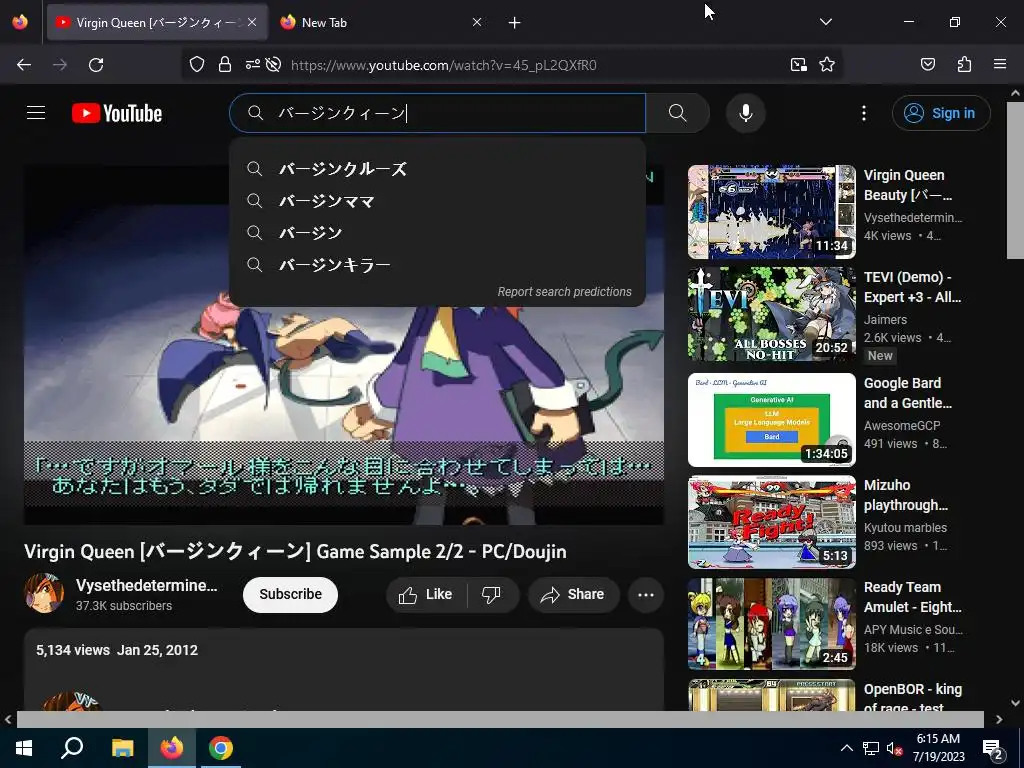Open muted volume tray icon
Screen dimensions: 1024x768
point(894,748)
